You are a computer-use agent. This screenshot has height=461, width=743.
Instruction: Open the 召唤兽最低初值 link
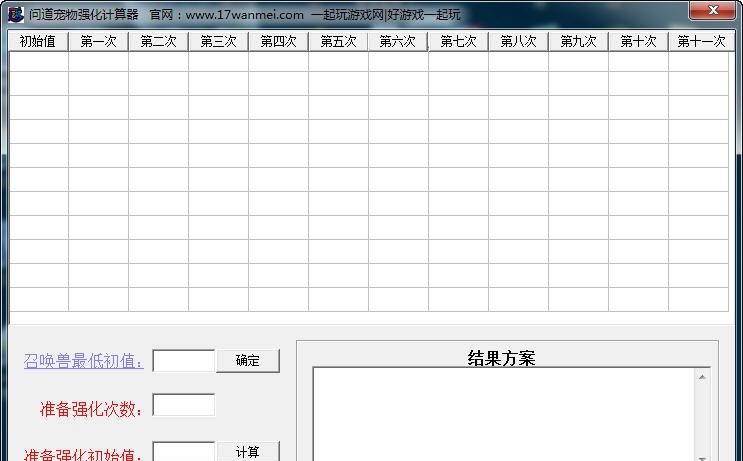click(83, 361)
